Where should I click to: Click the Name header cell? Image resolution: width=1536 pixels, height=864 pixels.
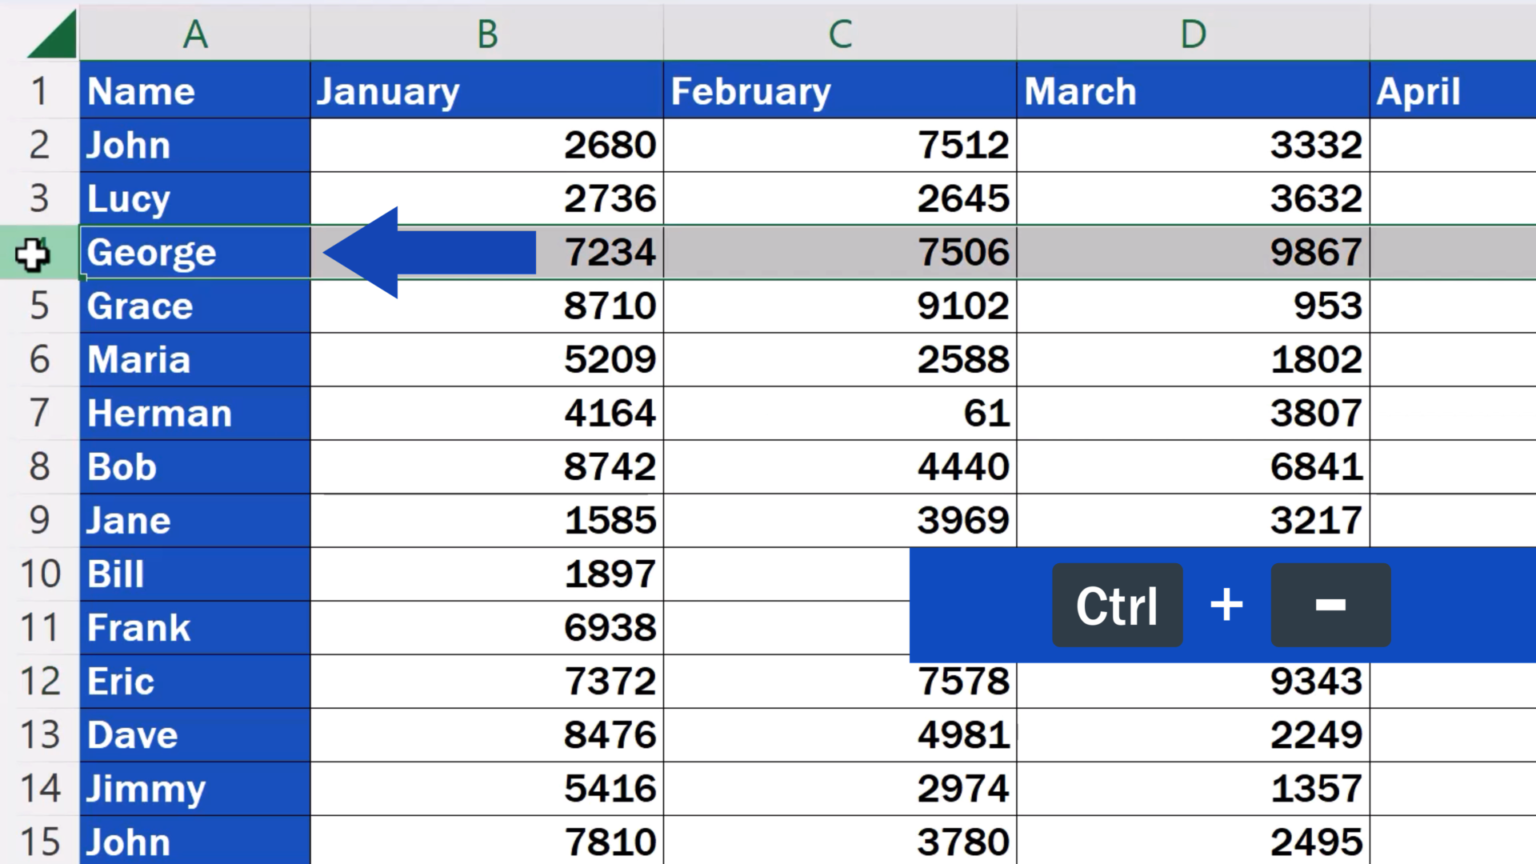pyautogui.click(x=195, y=91)
